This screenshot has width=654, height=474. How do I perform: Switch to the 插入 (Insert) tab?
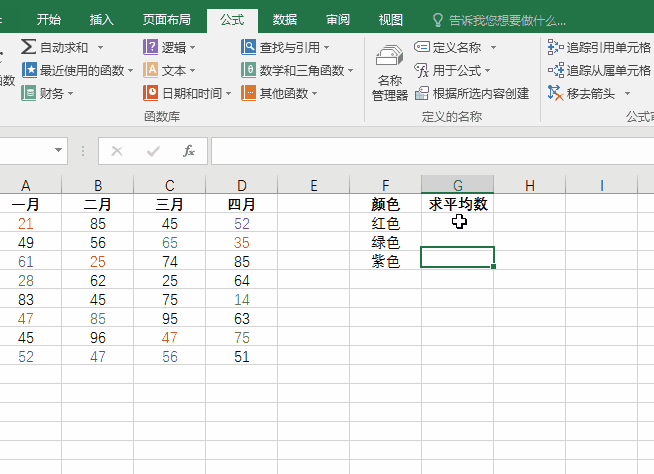(x=101, y=20)
